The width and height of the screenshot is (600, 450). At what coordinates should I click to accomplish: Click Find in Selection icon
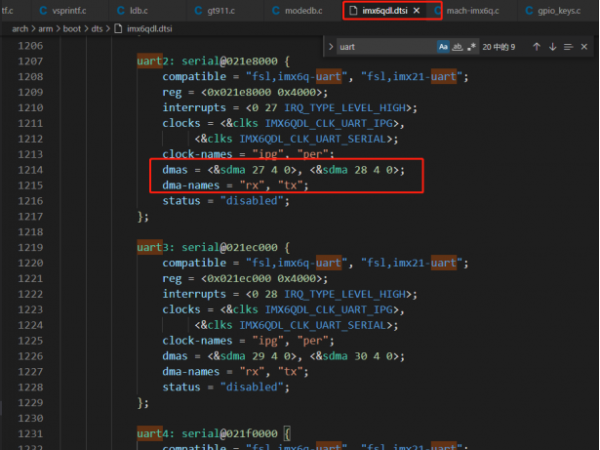[x=568, y=46]
